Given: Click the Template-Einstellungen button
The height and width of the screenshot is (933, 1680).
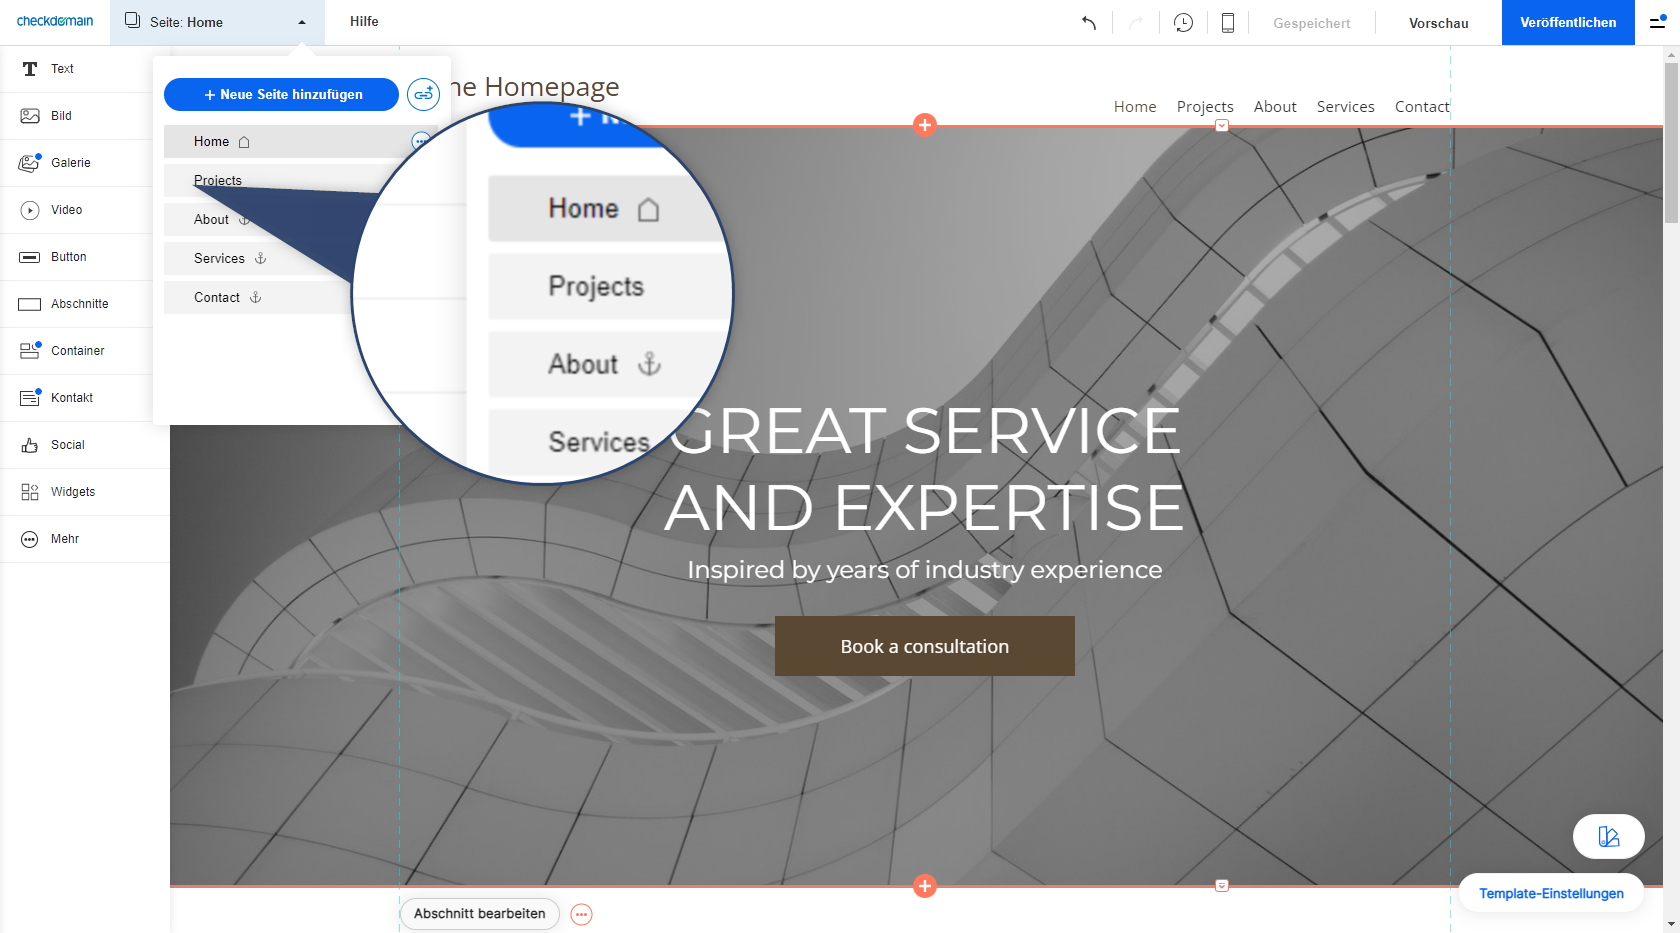Looking at the screenshot, I should point(1551,893).
